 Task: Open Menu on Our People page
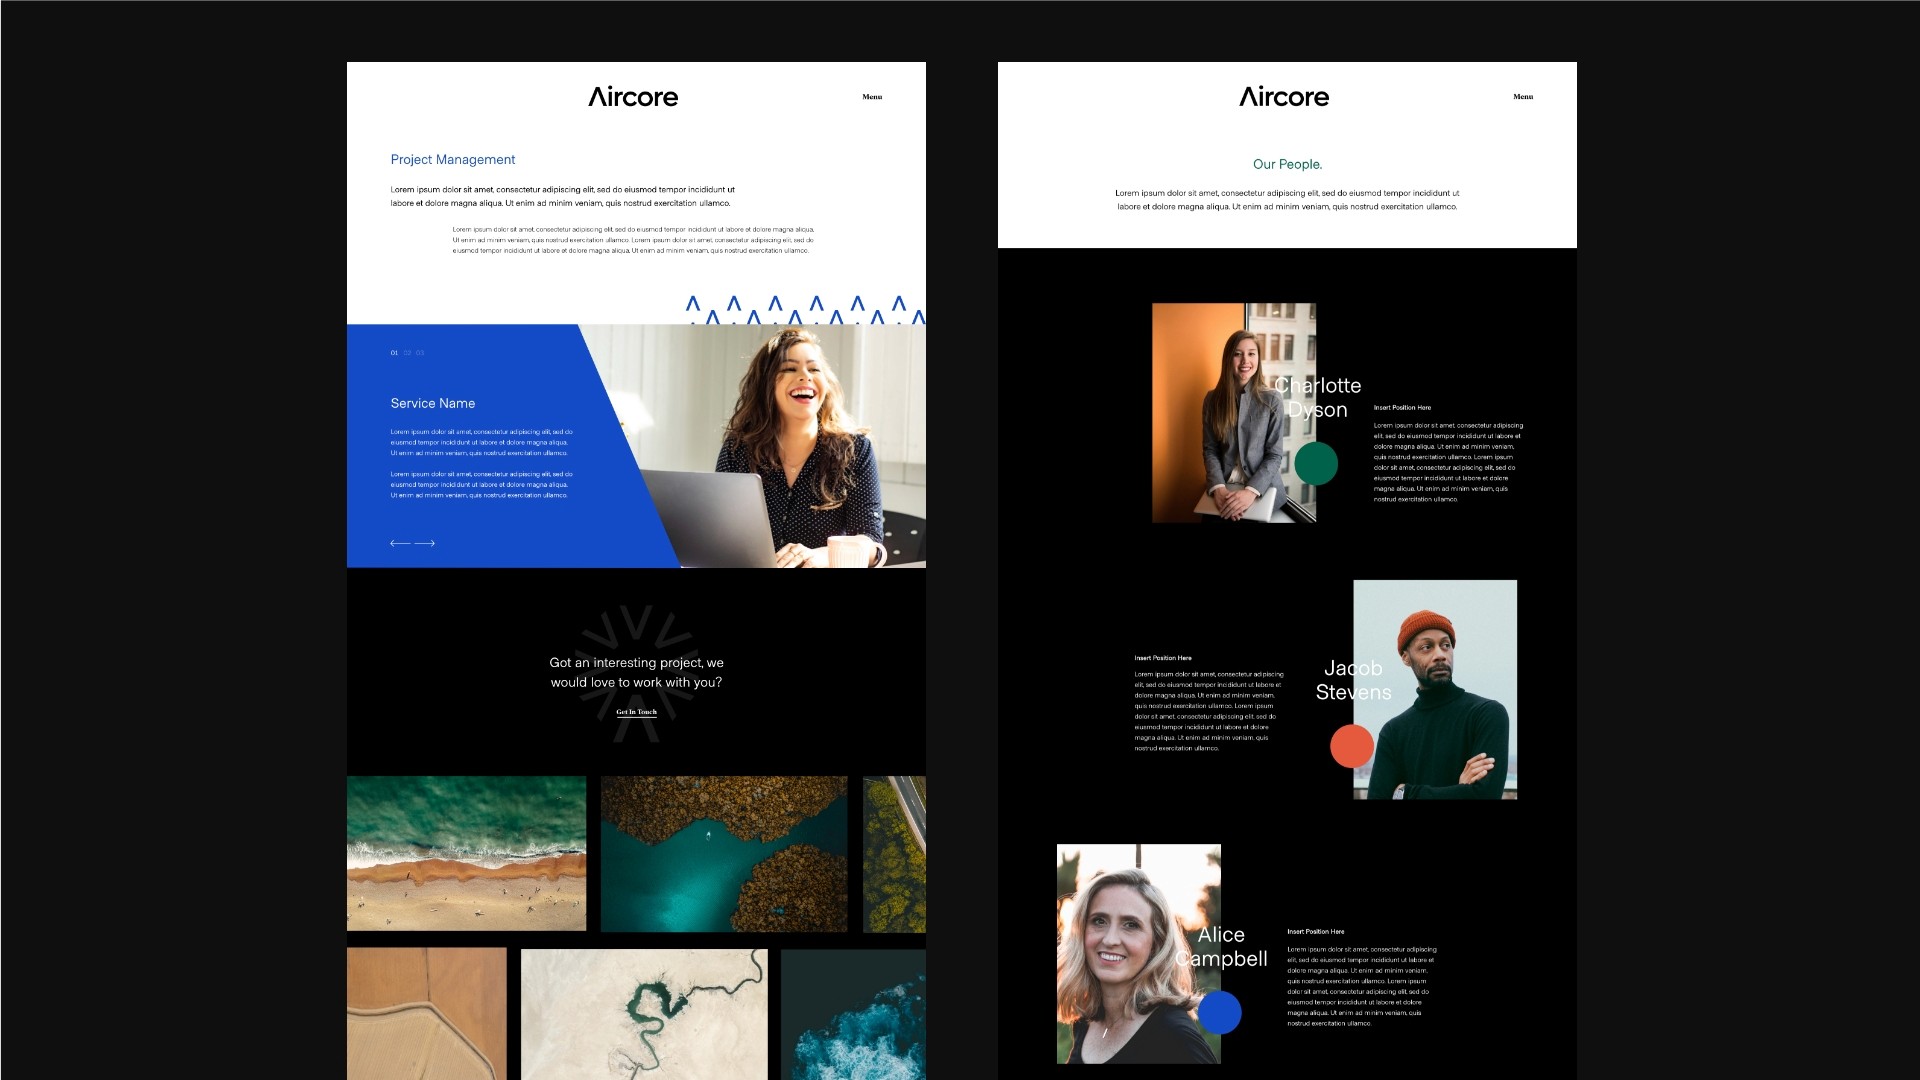tap(1523, 97)
